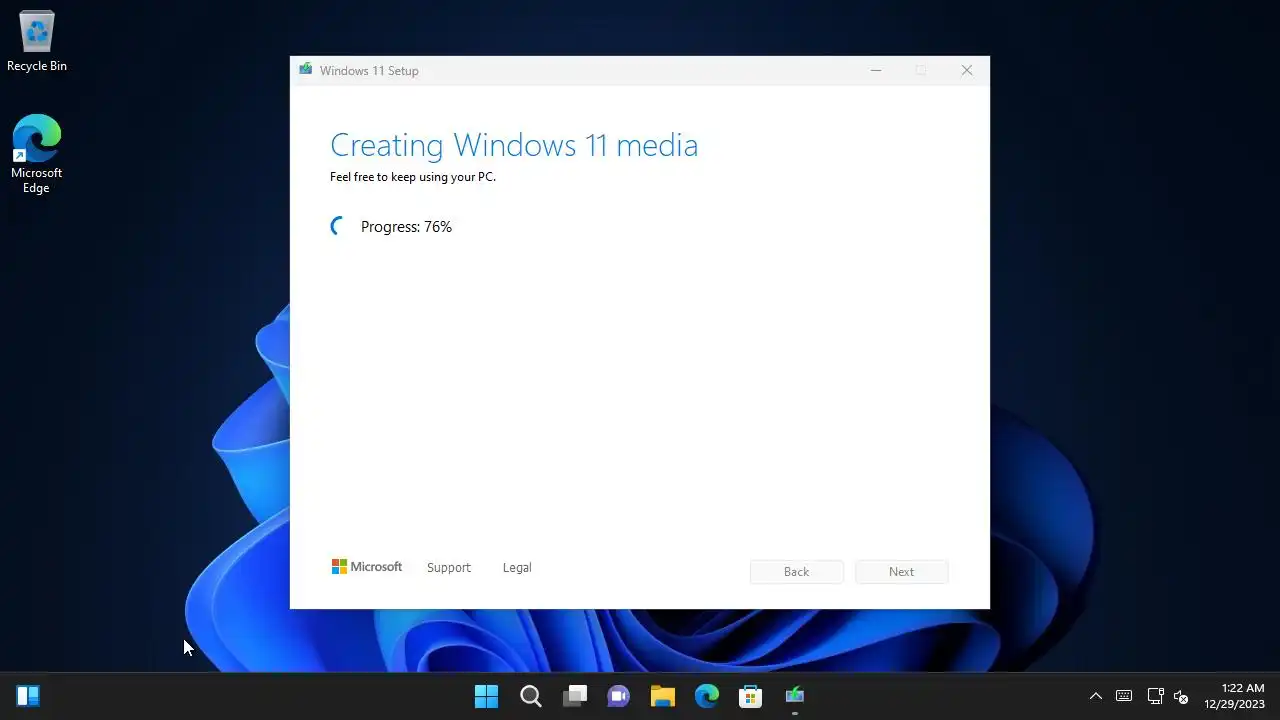Image resolution: width=1280 pixels, height=720 pixels.
Task: Open the Widgets panel from the taskbar
Action: click(28, 696)
